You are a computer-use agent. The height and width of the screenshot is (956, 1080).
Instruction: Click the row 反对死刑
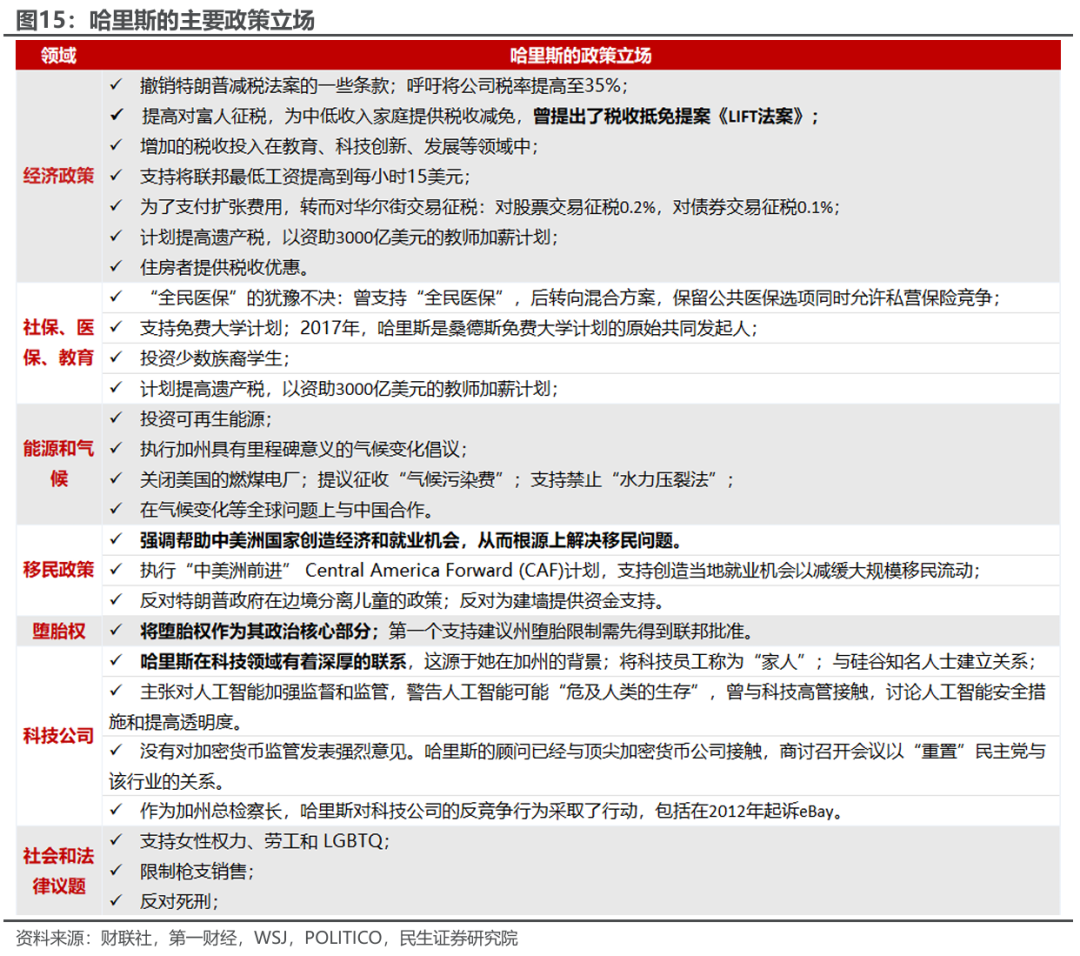click(581, 901)
